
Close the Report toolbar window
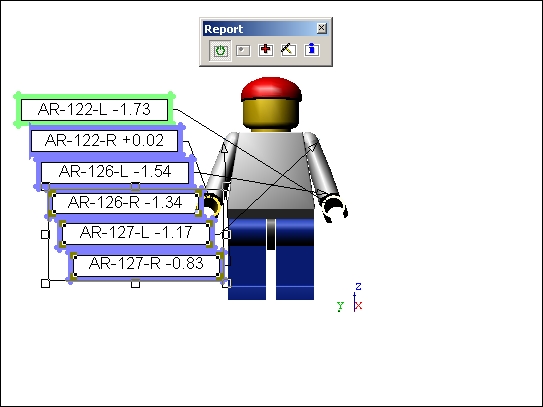tap(322, 28)
